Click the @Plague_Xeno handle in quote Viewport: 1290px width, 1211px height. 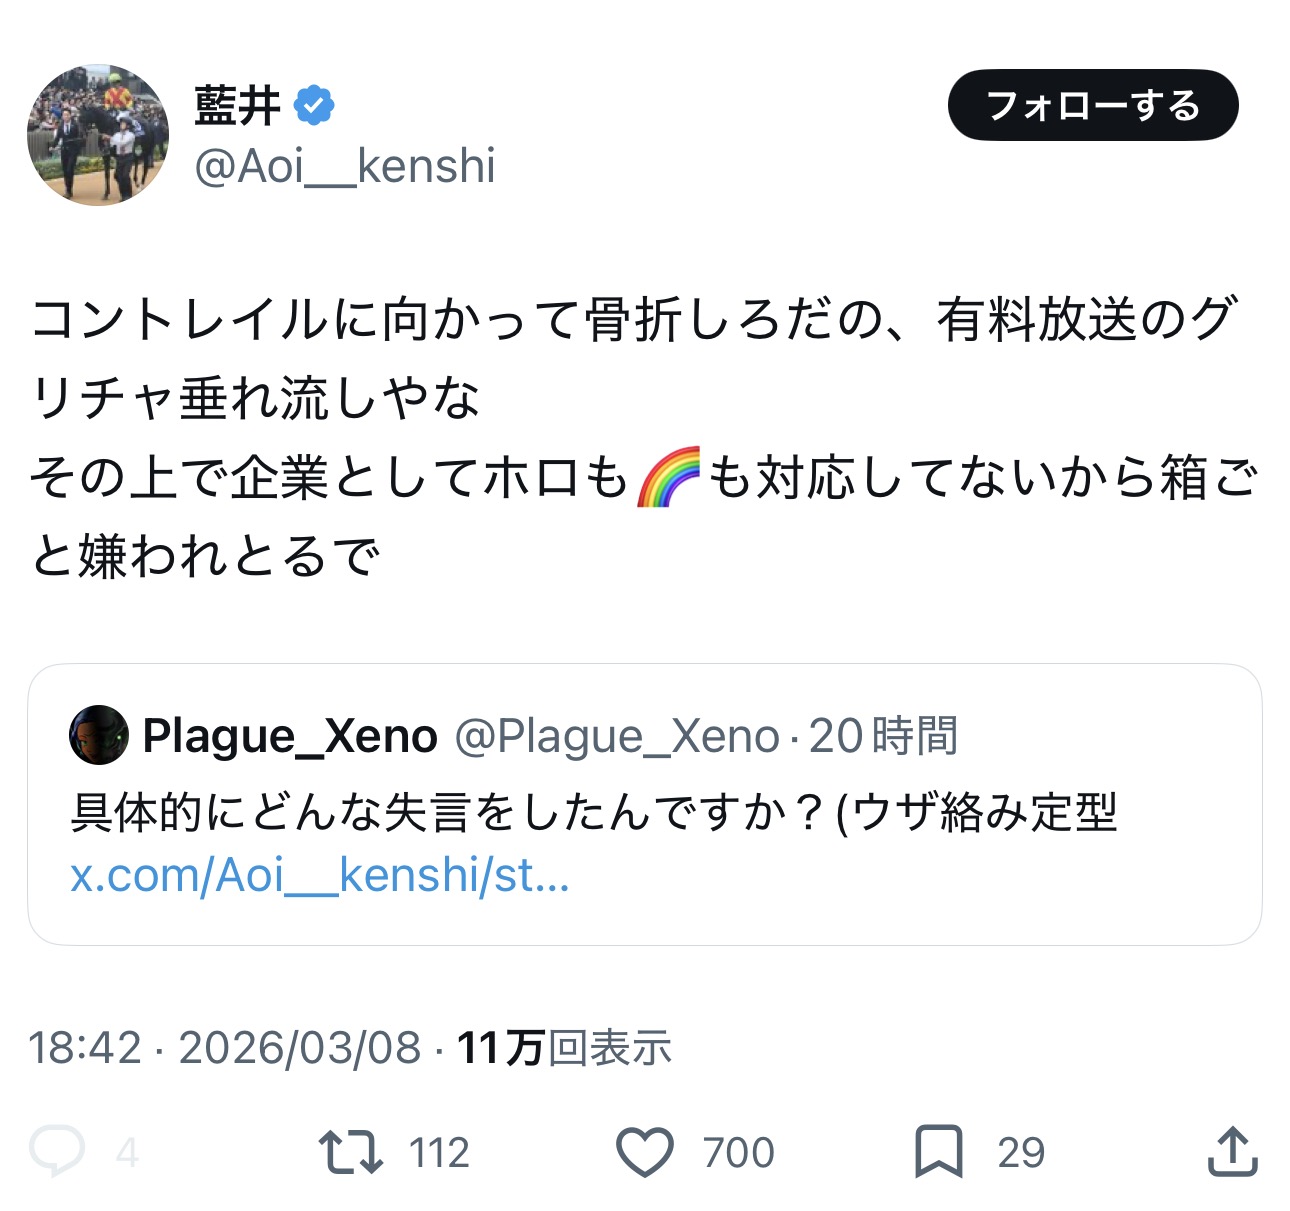pyautogui.click(x=616, y=736)
